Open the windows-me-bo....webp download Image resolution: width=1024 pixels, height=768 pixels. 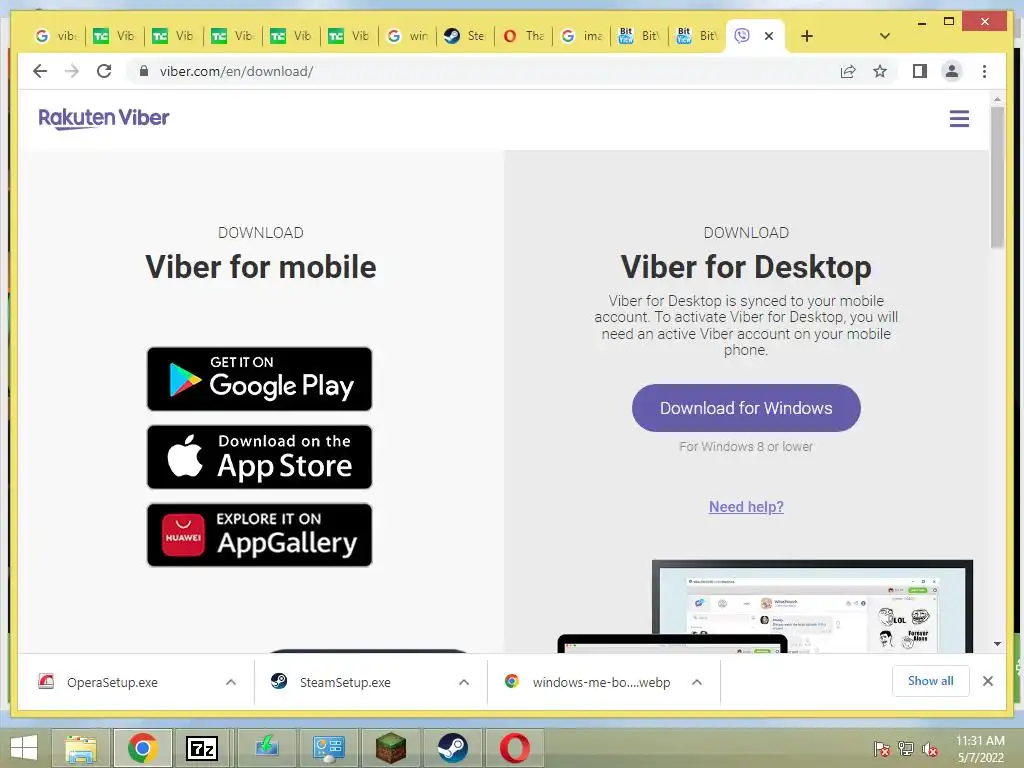coord(601,682)
